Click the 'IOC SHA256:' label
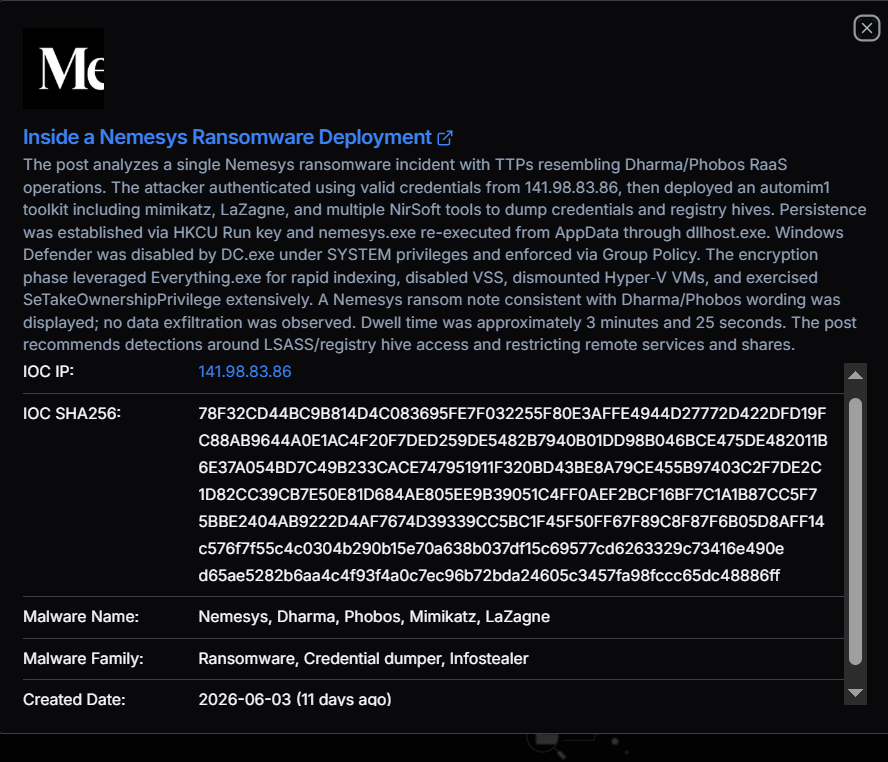Image resolution: width=888 pixels, height=762 pixels. [x=72, y=414]
